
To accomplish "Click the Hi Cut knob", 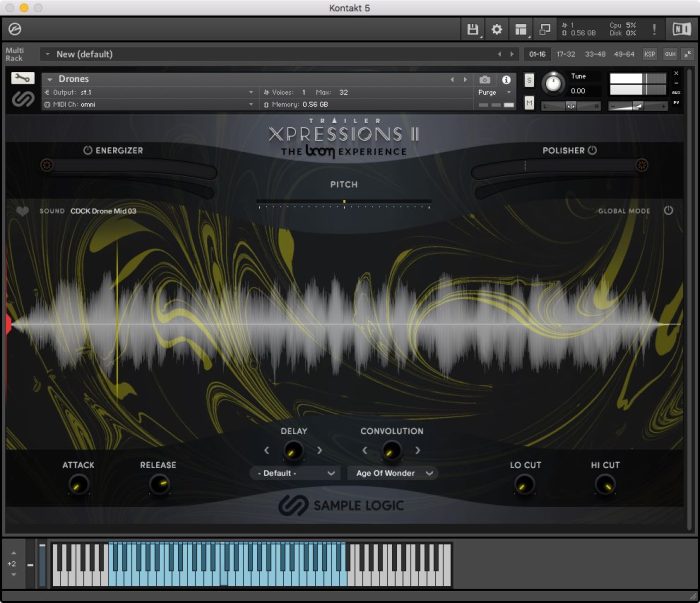I will click(x=605, y=485).
